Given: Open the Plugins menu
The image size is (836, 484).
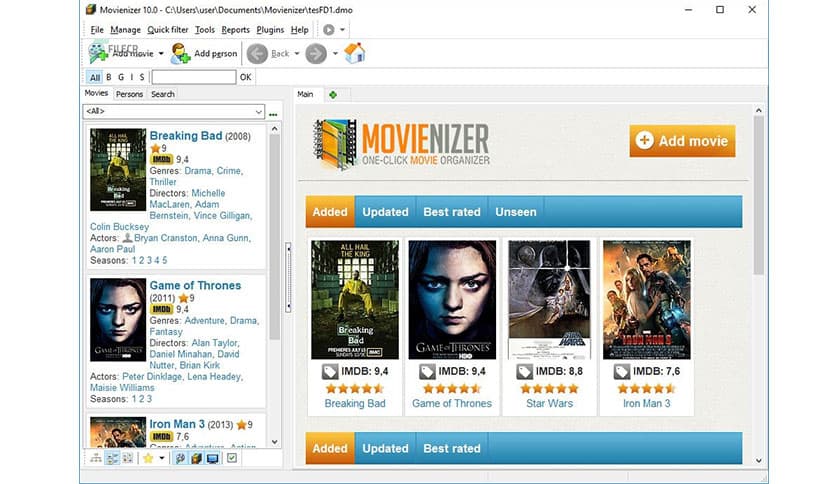Looking at the screenshot, I should tap(270, 30).
